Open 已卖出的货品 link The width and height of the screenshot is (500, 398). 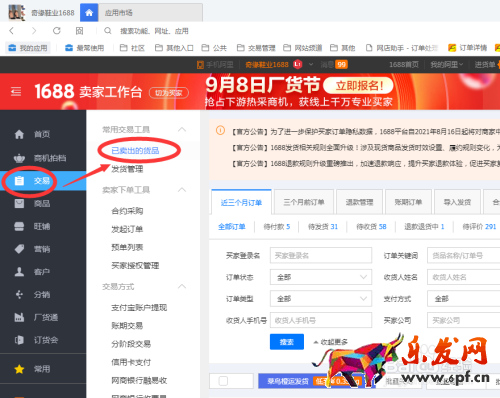tap(135, 151)
